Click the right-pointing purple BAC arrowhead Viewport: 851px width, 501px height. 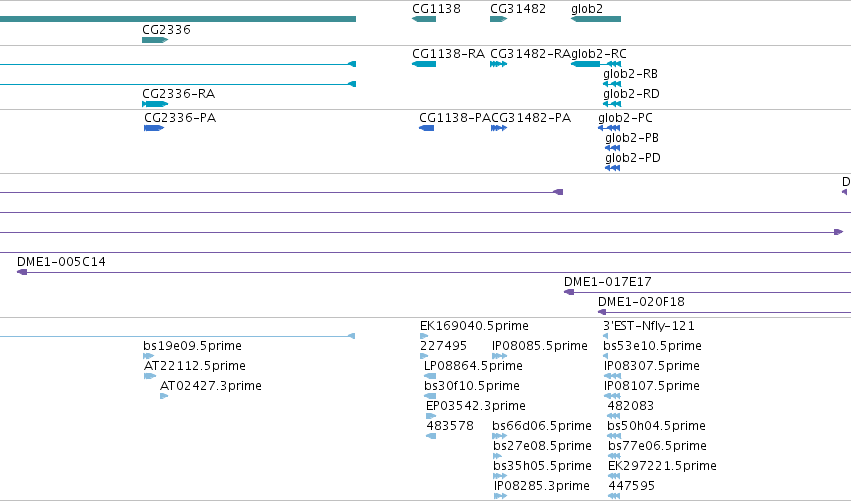pos(839,232)
